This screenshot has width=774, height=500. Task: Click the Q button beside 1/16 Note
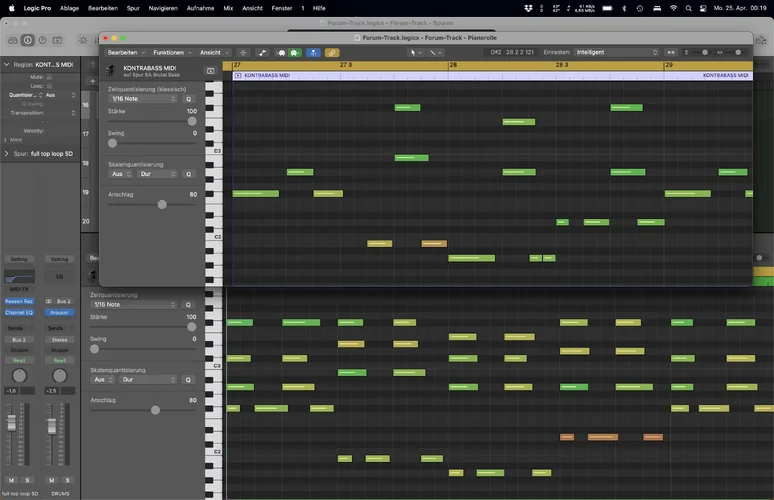[x=188, y=99]
